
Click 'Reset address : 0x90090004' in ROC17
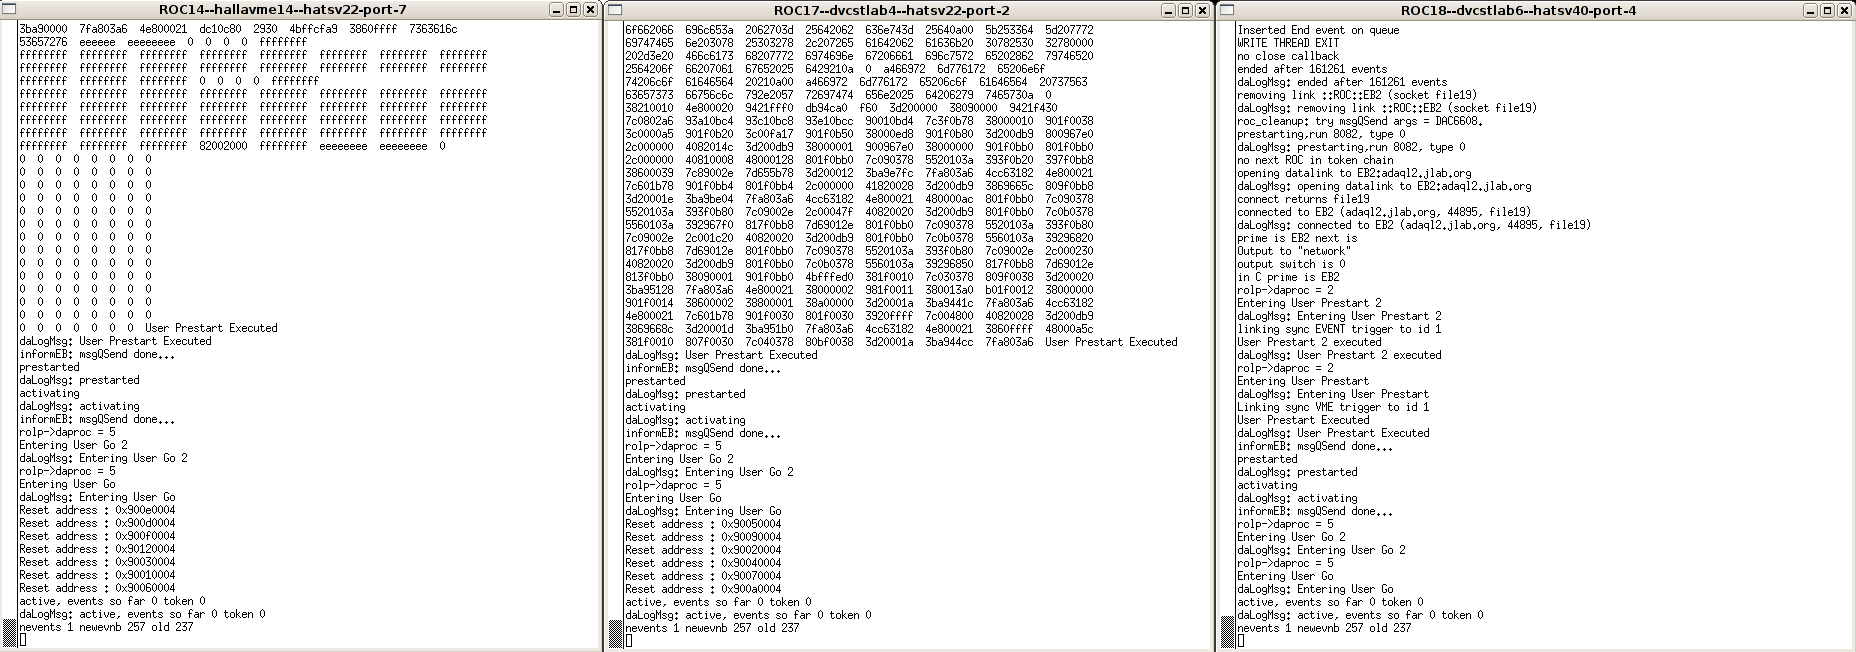pyautogui.click(x=704, y=537)
